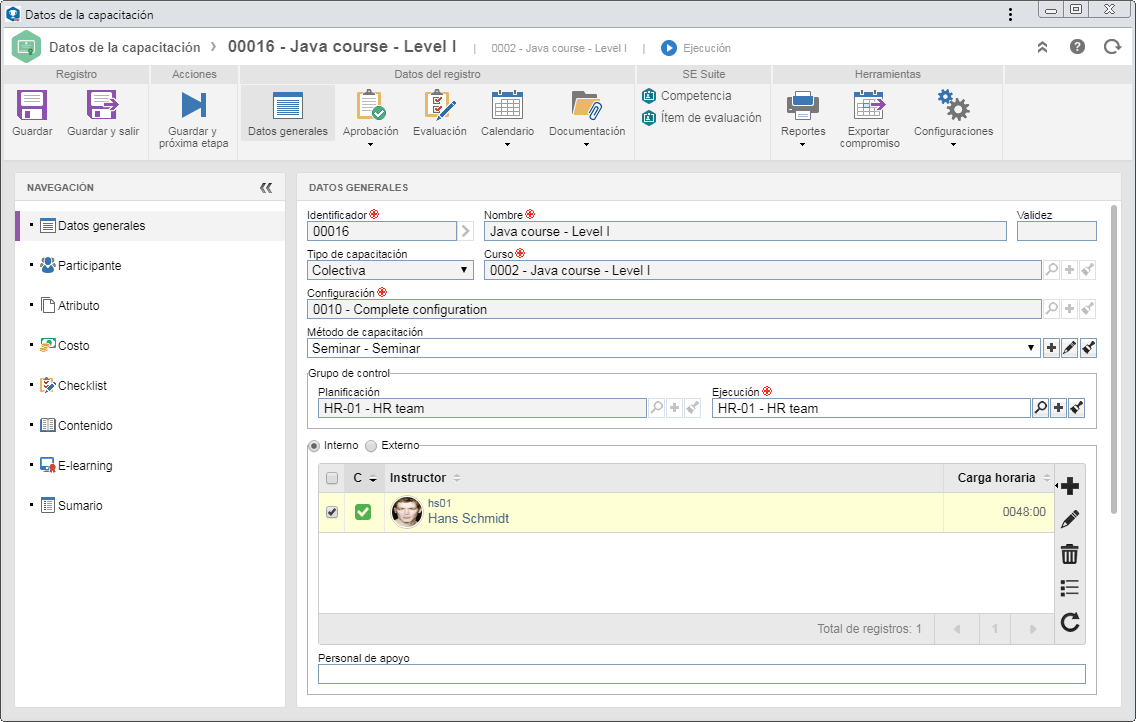Select the Interno radio button
The height and width of the screenshot is (722, 1136).
click(x=314, y=446)
